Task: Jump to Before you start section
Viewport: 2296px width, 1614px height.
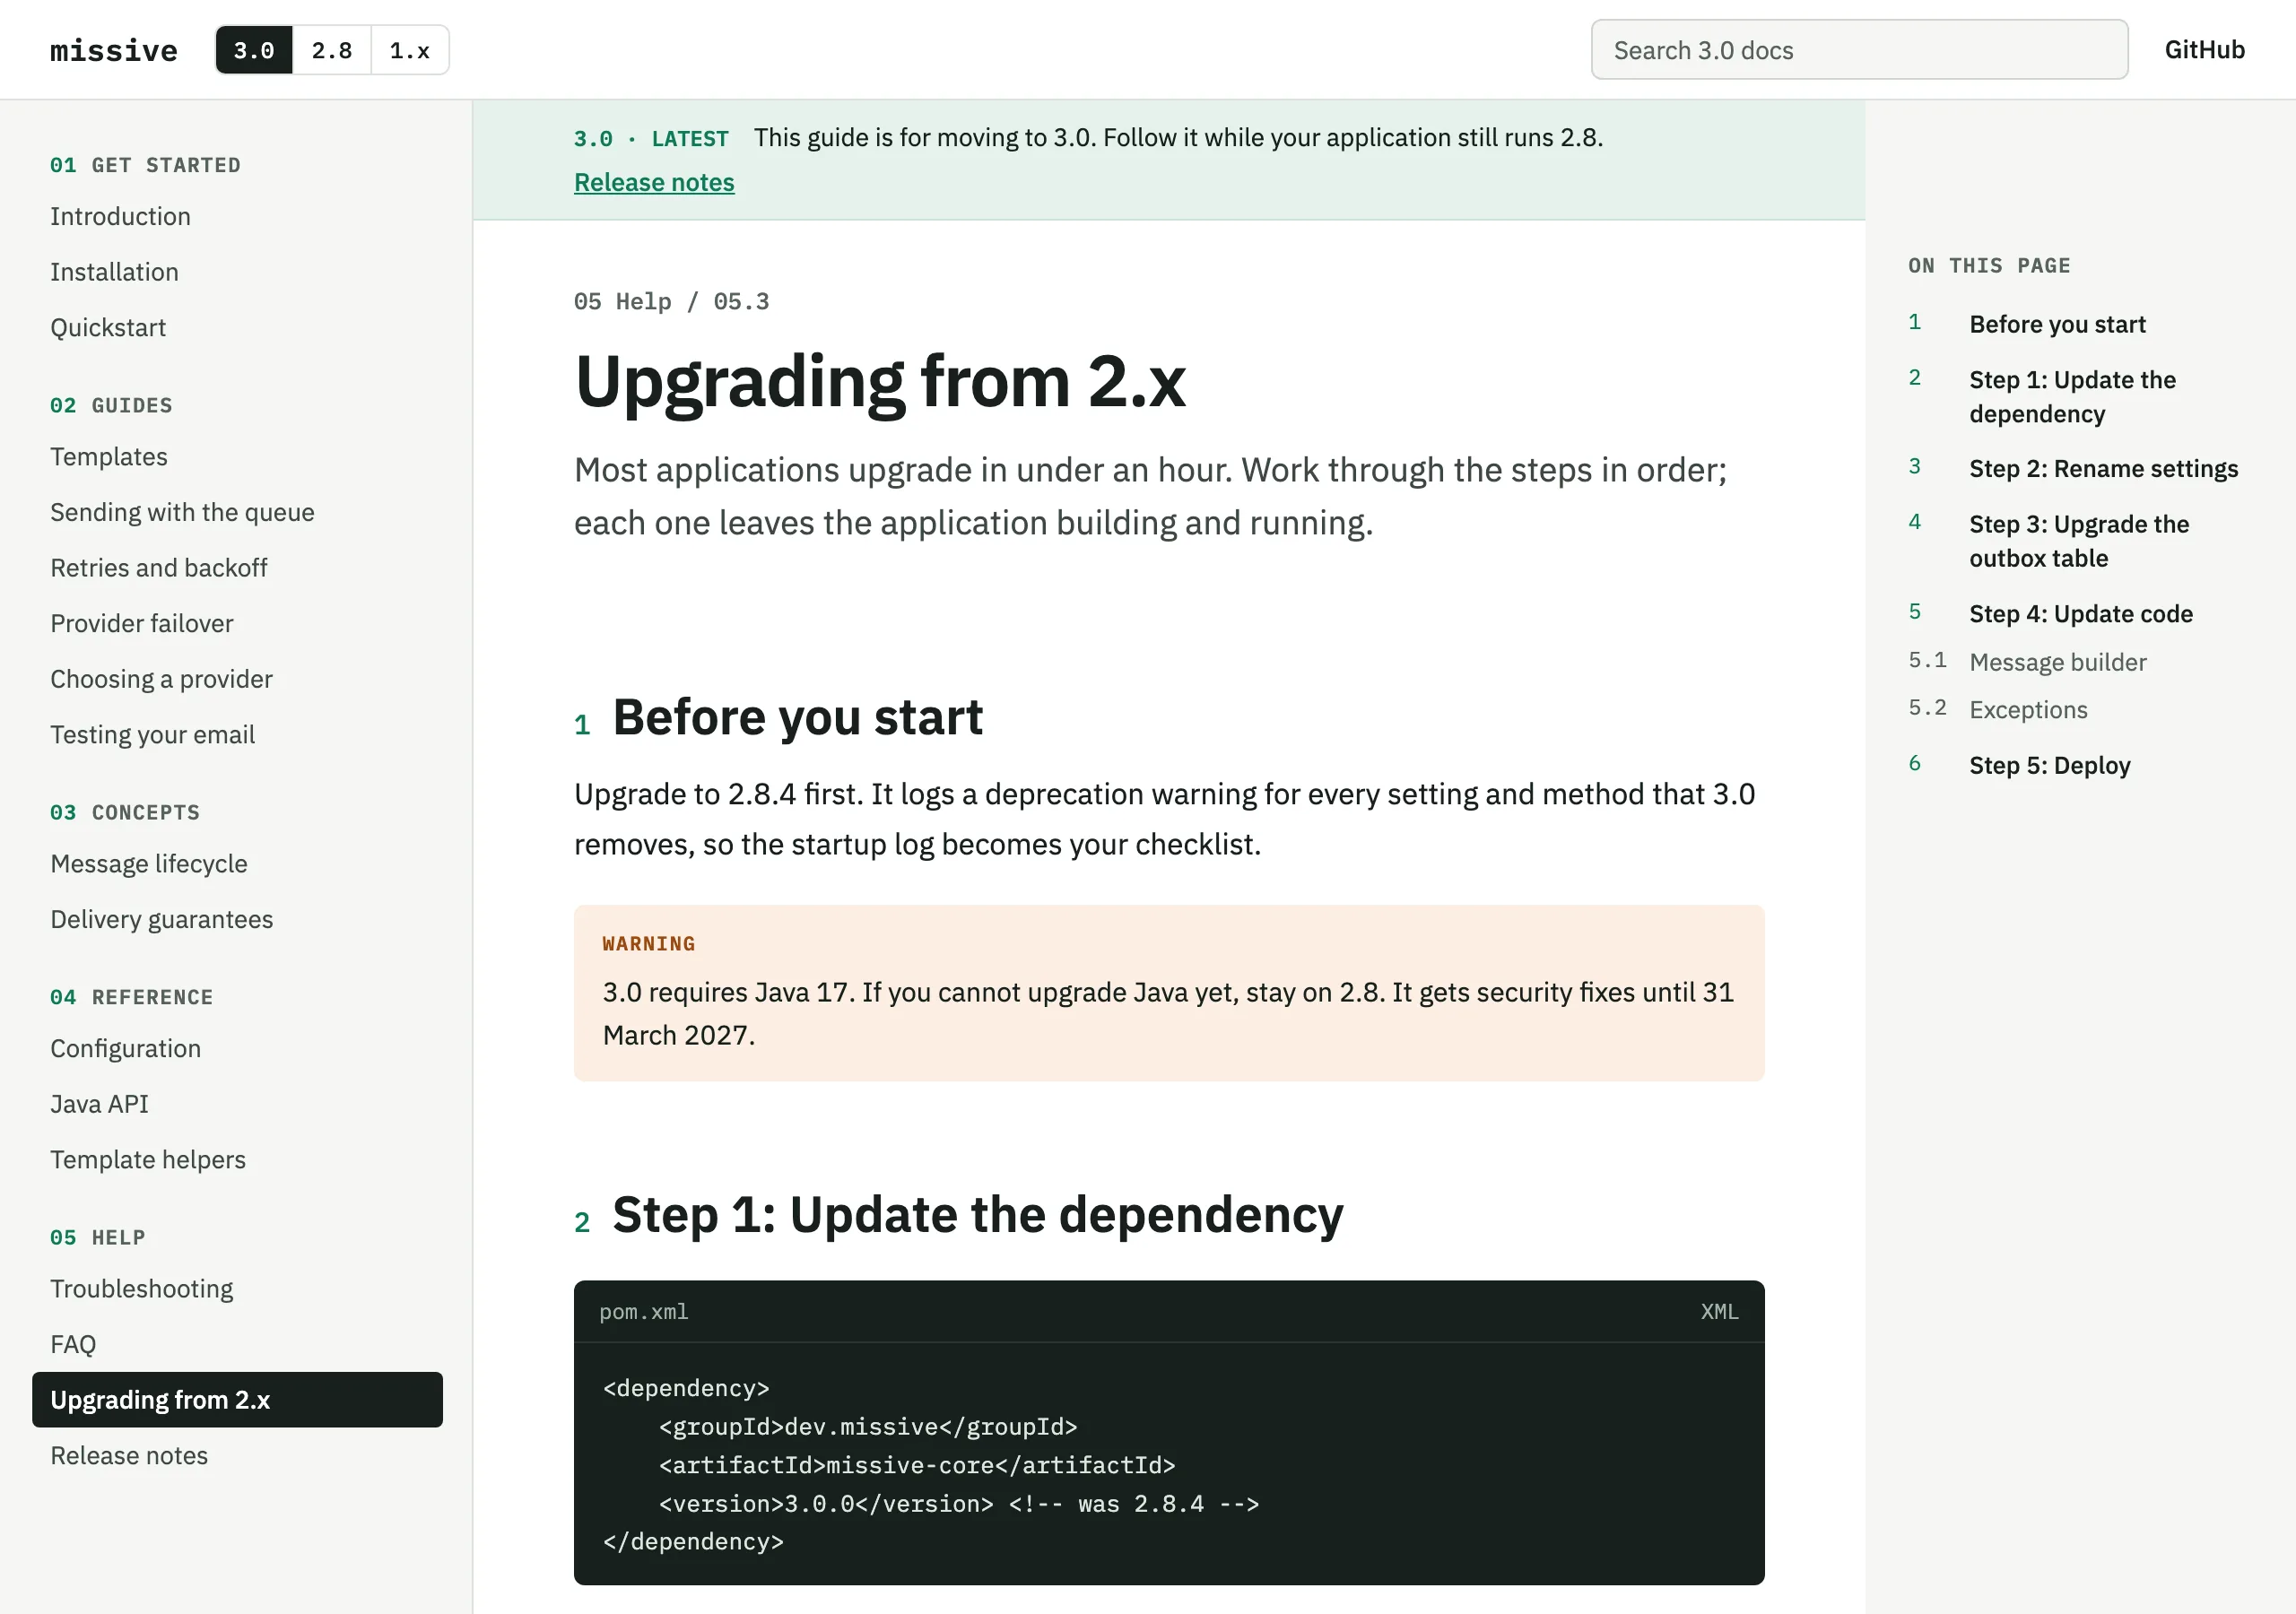Action: point(2057,324)
